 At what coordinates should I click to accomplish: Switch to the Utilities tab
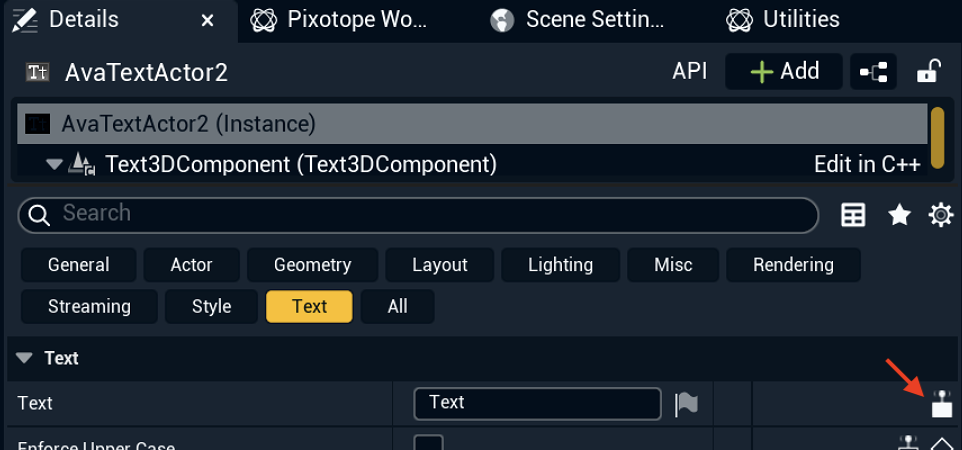(x=800, y=19)
